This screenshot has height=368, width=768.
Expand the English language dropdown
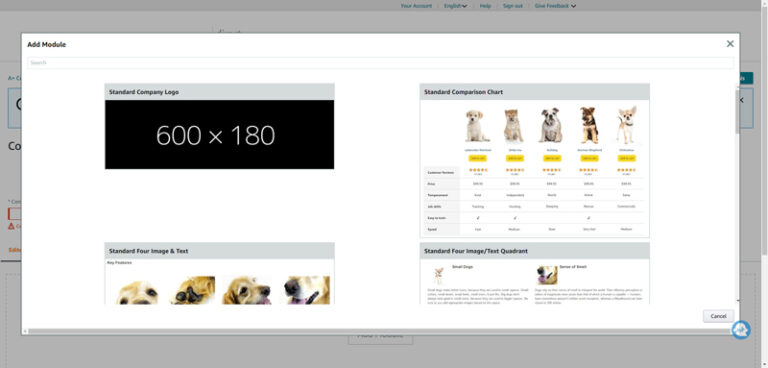(456, 6)
